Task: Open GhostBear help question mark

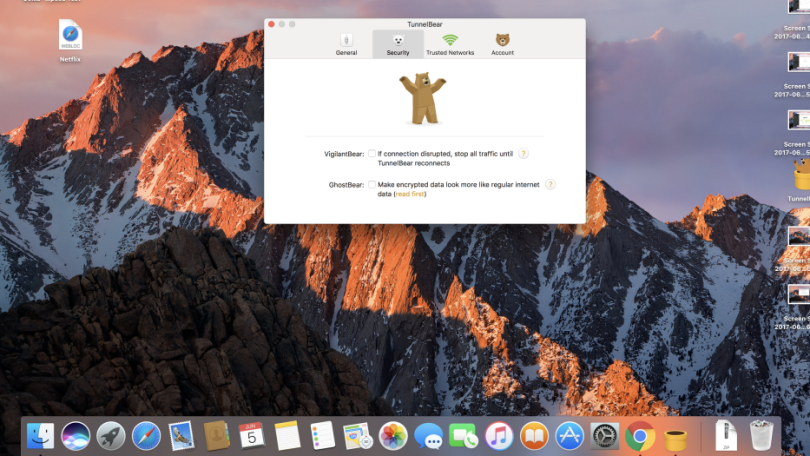Action: (x=550, y=184)
